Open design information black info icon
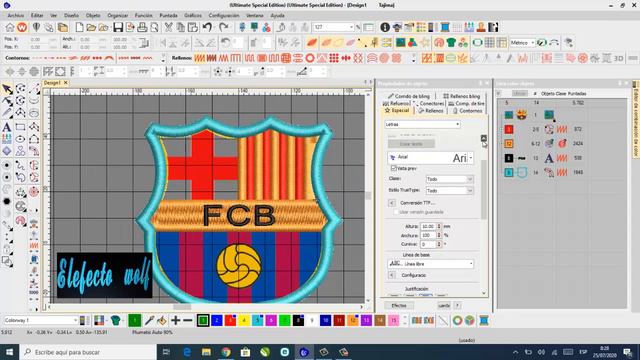 [385, 27]
